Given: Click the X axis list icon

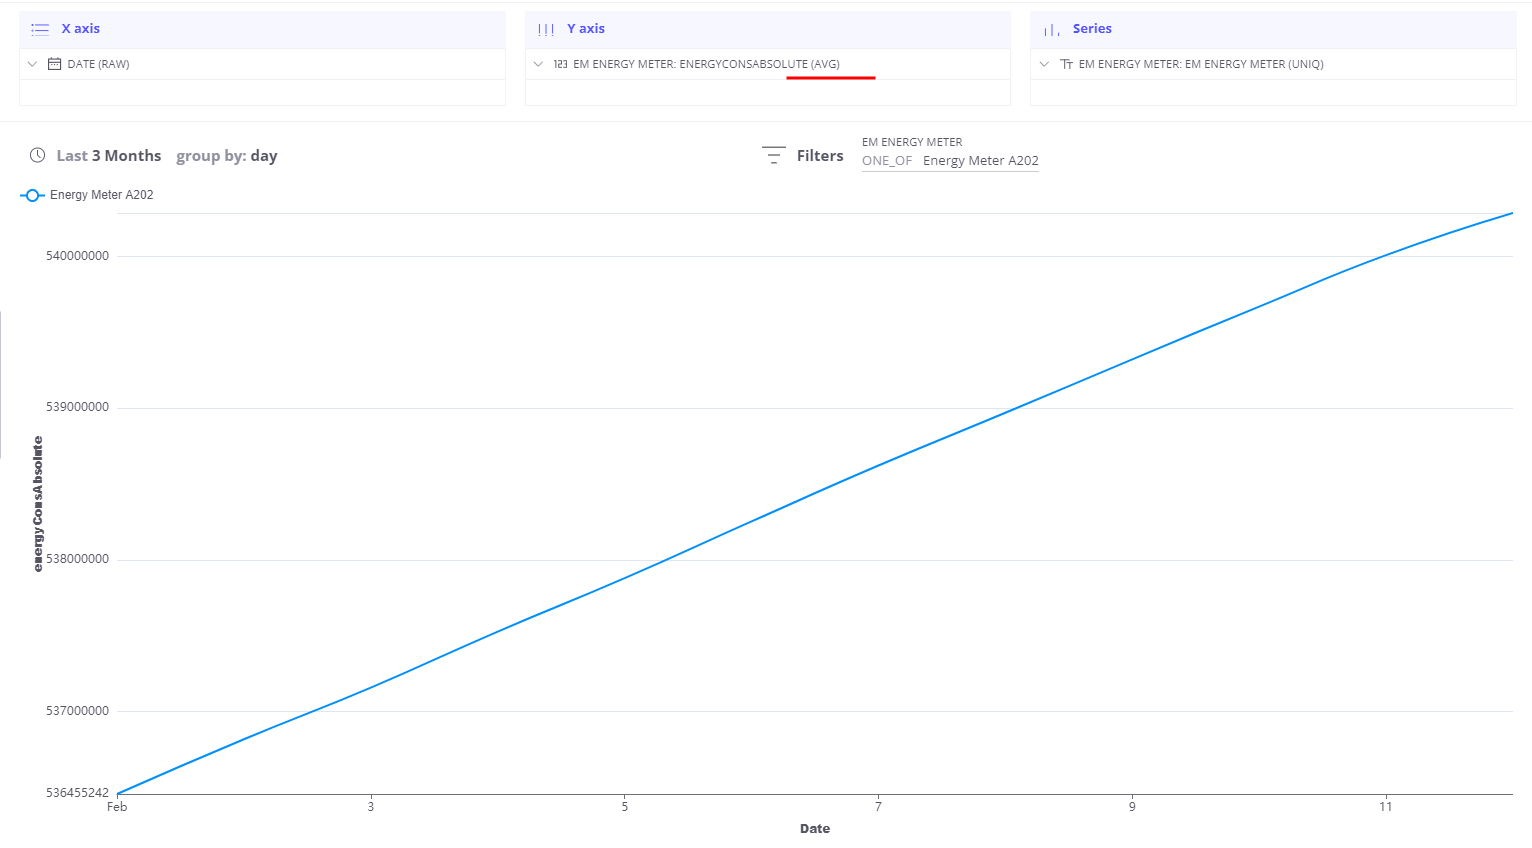Looking at the screenshot, I should coord(40,29).
